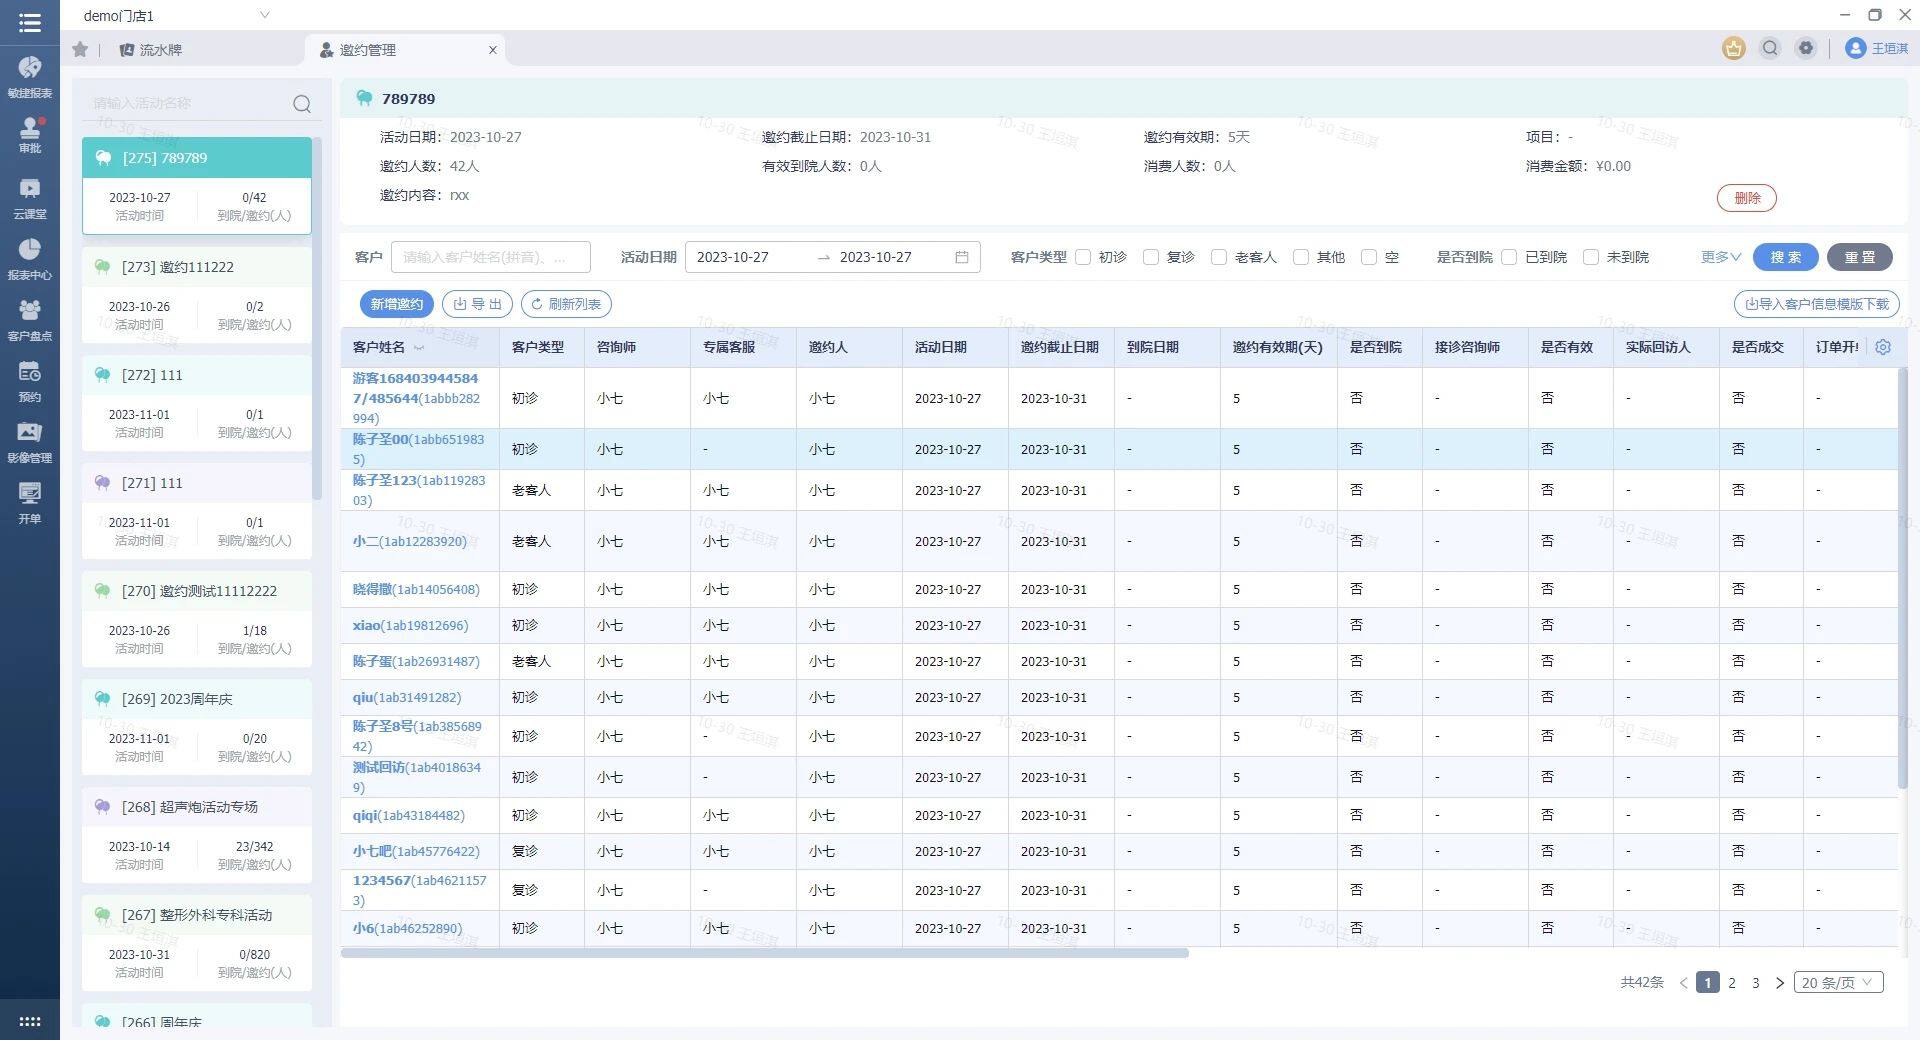Check the 未到院 checkbox
This screenshot has width=1920, height=1040.
pos(1591,257)
